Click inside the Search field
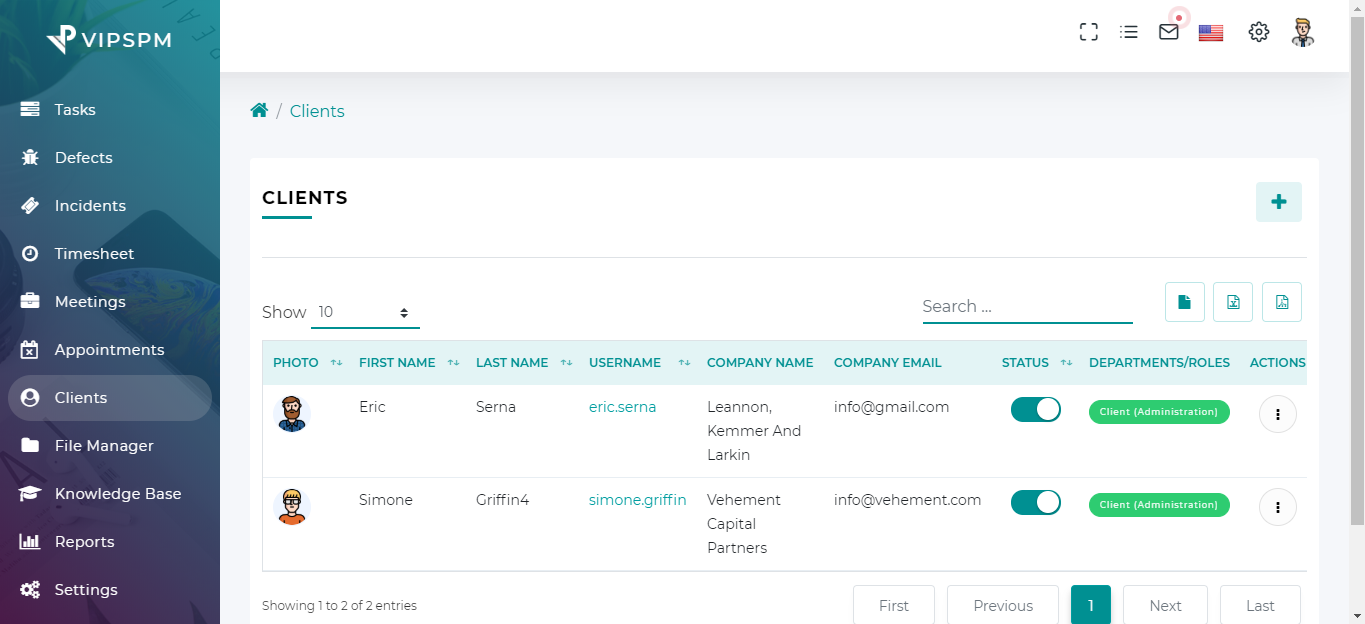The image size is (1365, 624). [x=1027, y=306]
